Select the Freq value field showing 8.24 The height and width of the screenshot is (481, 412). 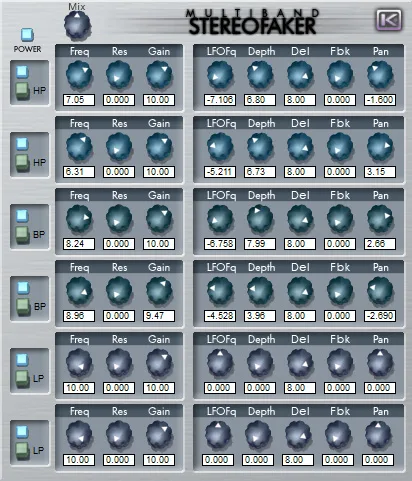(x=79, y=244)
